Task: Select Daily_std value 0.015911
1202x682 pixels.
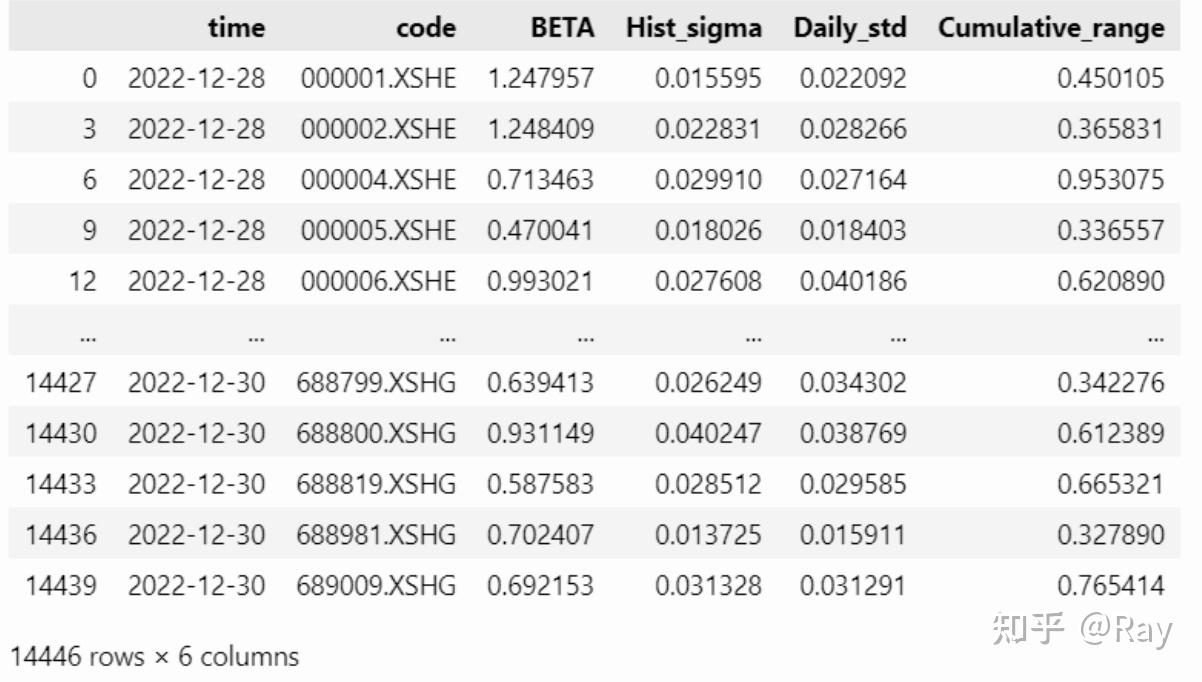Action: tap(853, 535)
